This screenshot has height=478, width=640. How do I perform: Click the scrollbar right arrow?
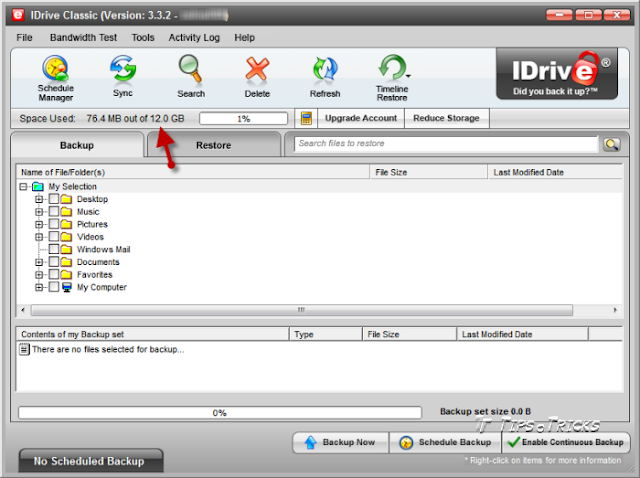[x=615, y=310]
